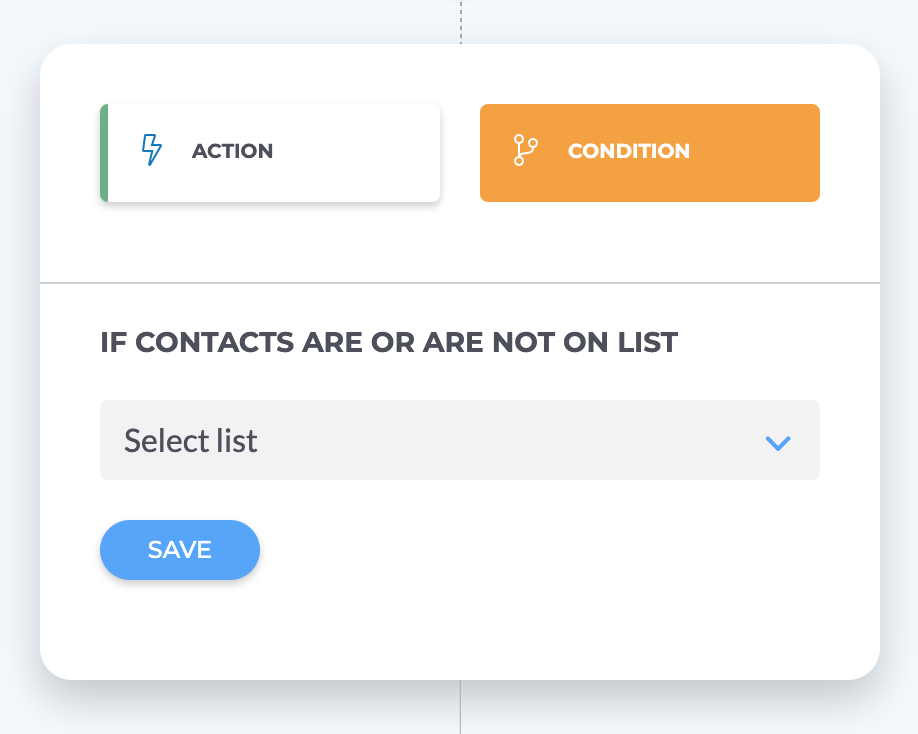Switch to the Action tab
918x734 pixels.
(270, 153)
